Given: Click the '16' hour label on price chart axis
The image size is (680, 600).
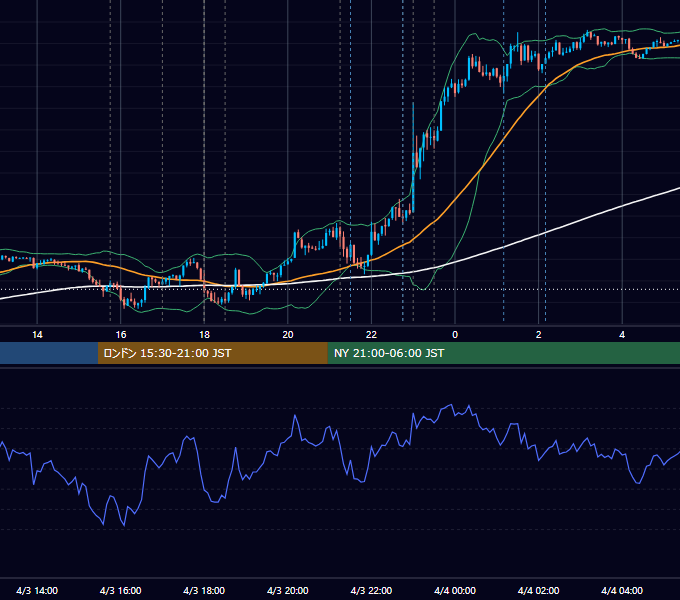Looking at the screenshot, I should pyautogui.click(x=121, y=335).
